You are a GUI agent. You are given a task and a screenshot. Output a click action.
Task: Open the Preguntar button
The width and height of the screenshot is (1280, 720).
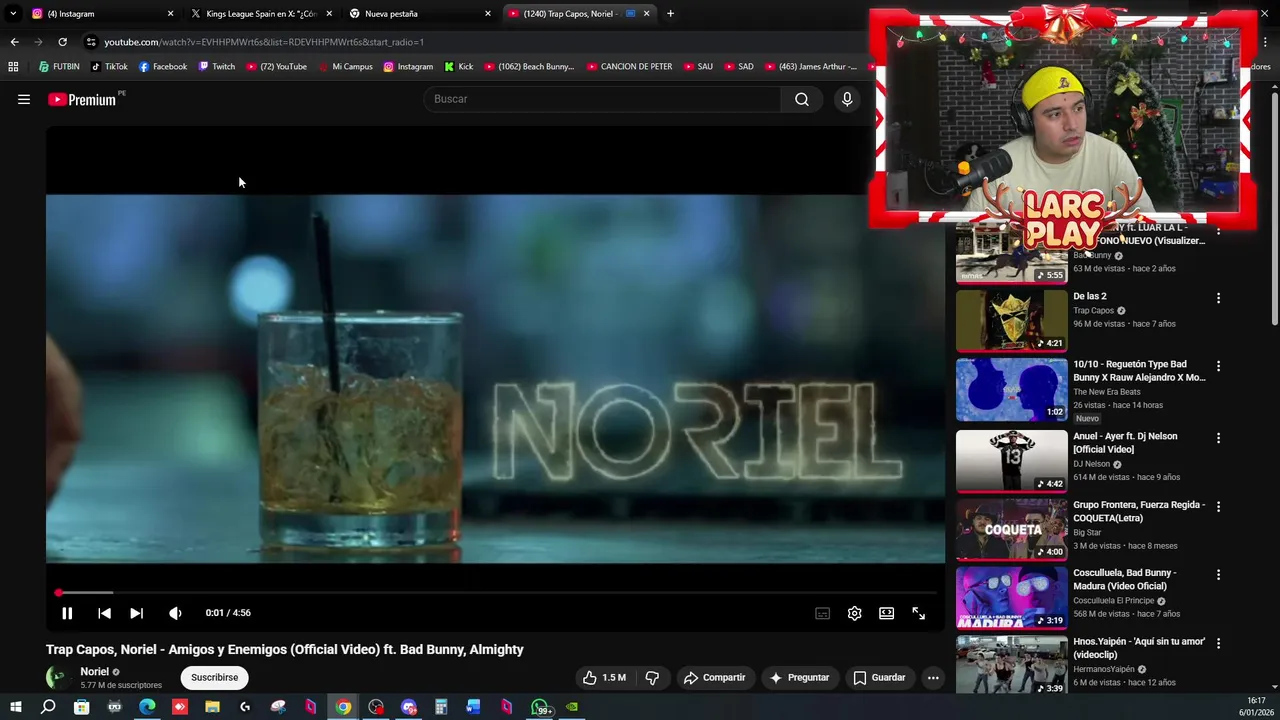(799, 677)
